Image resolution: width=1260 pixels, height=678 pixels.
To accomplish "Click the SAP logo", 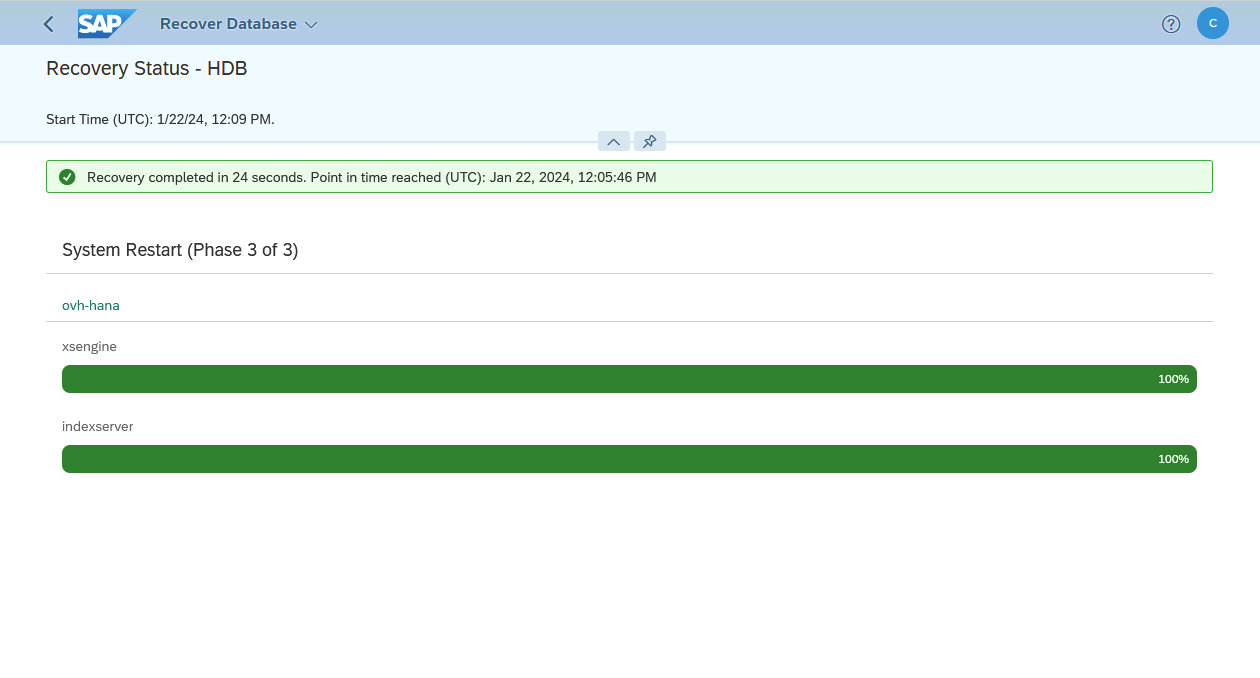I will pos(106,23).
